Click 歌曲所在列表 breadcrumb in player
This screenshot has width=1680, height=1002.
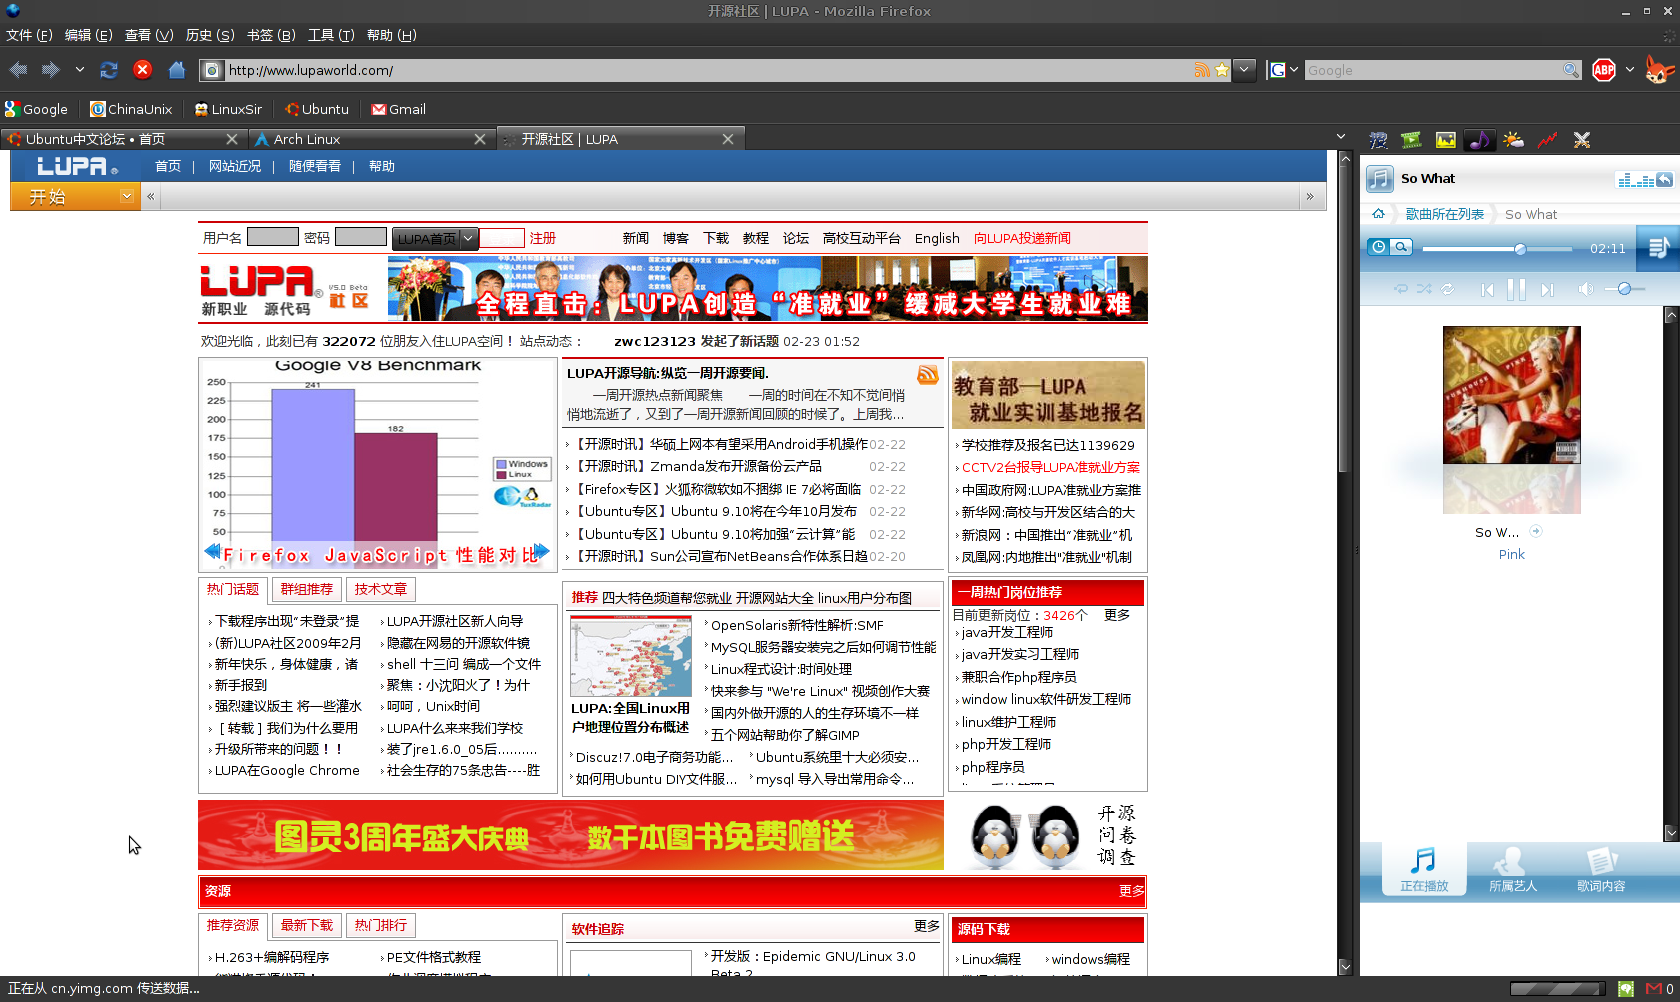pyautogui.click(x=1445, y=214)
